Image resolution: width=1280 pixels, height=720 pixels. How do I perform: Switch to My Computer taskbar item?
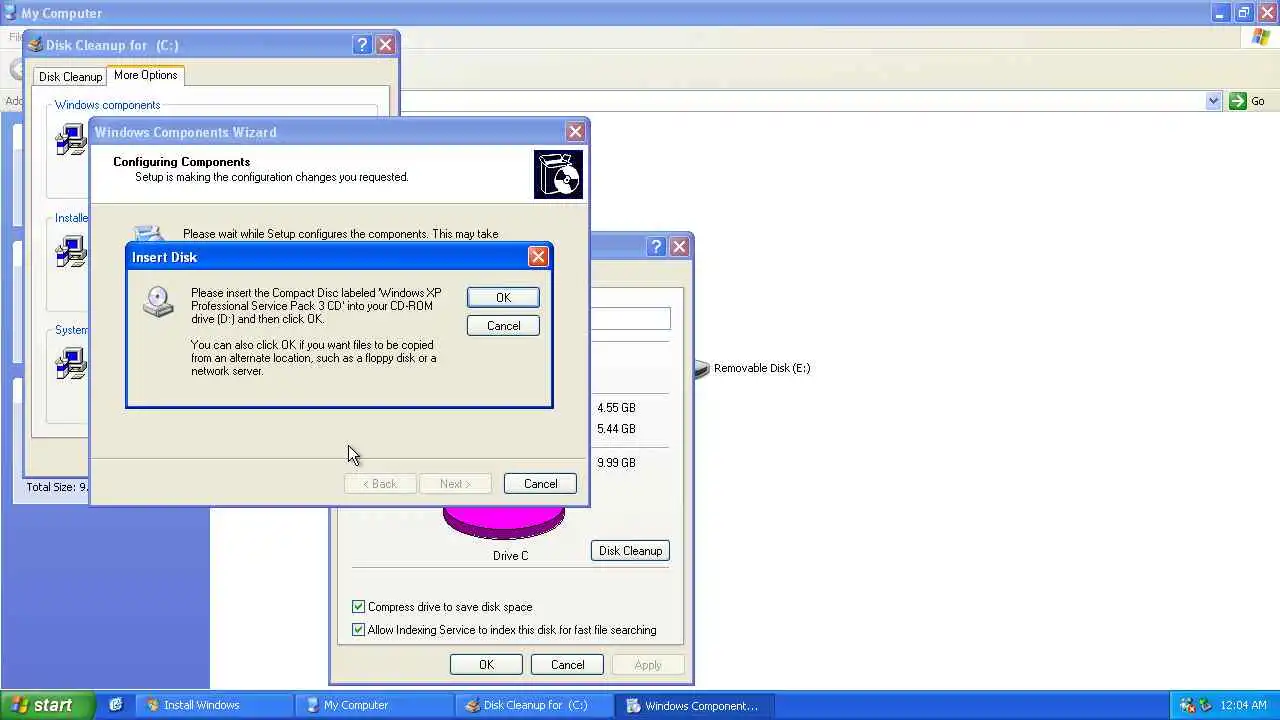(x=374, y=705)
